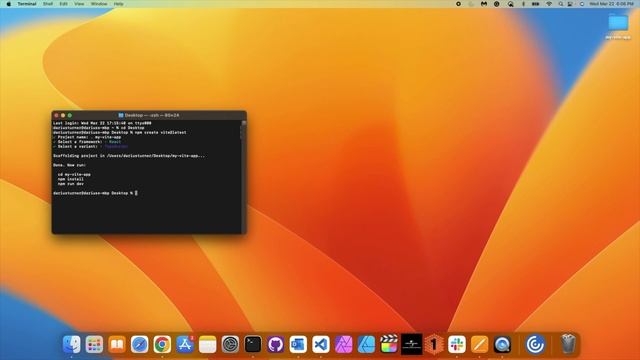This screenshot has width=640, height=360.
Task: Open the Pages app in the Dock
Action: point(480,344)
